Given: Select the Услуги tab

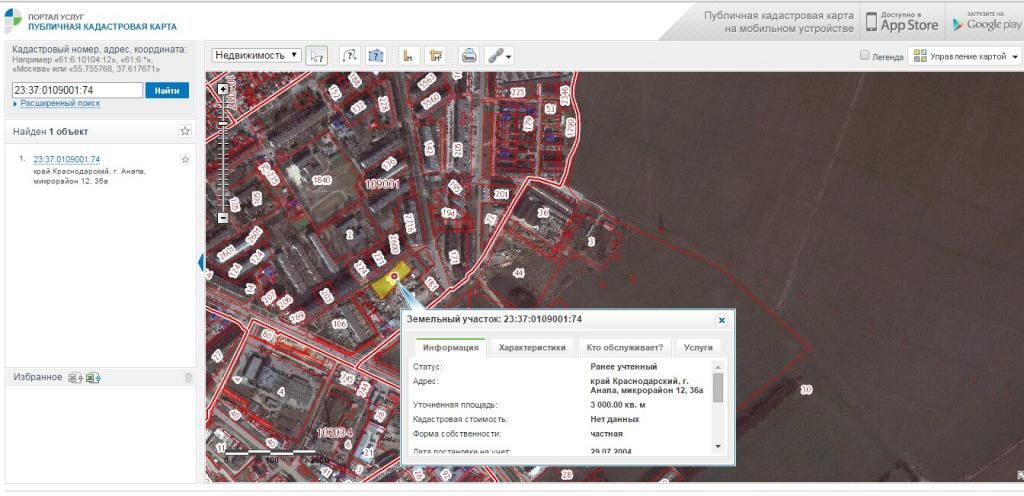Looking at the screenshot, I should coord(697,347).
